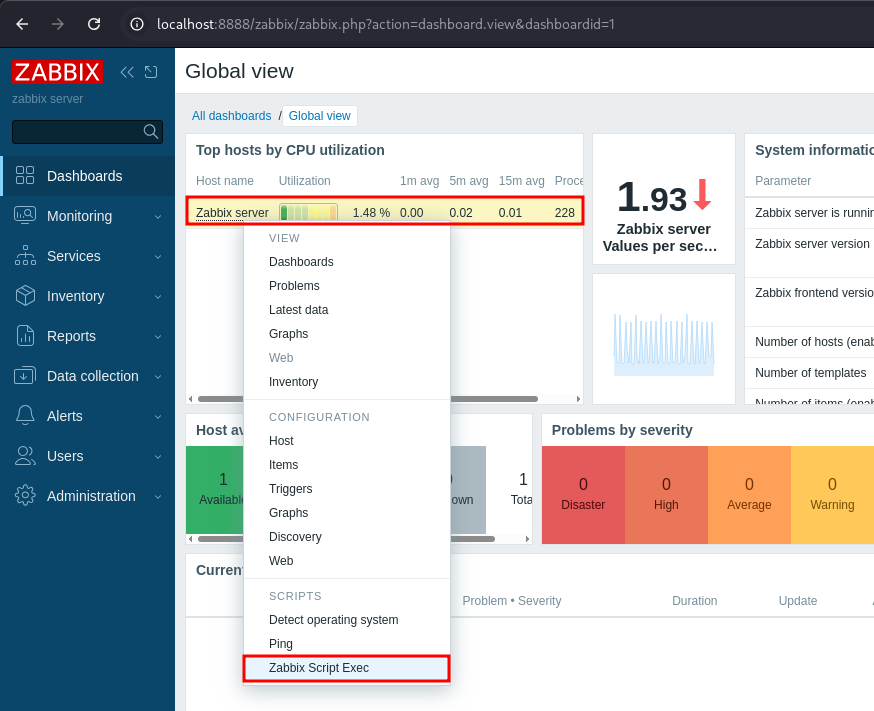Click the Services hierarchy icon
This screenshot has width=874, height=711.
click(25, 256)
